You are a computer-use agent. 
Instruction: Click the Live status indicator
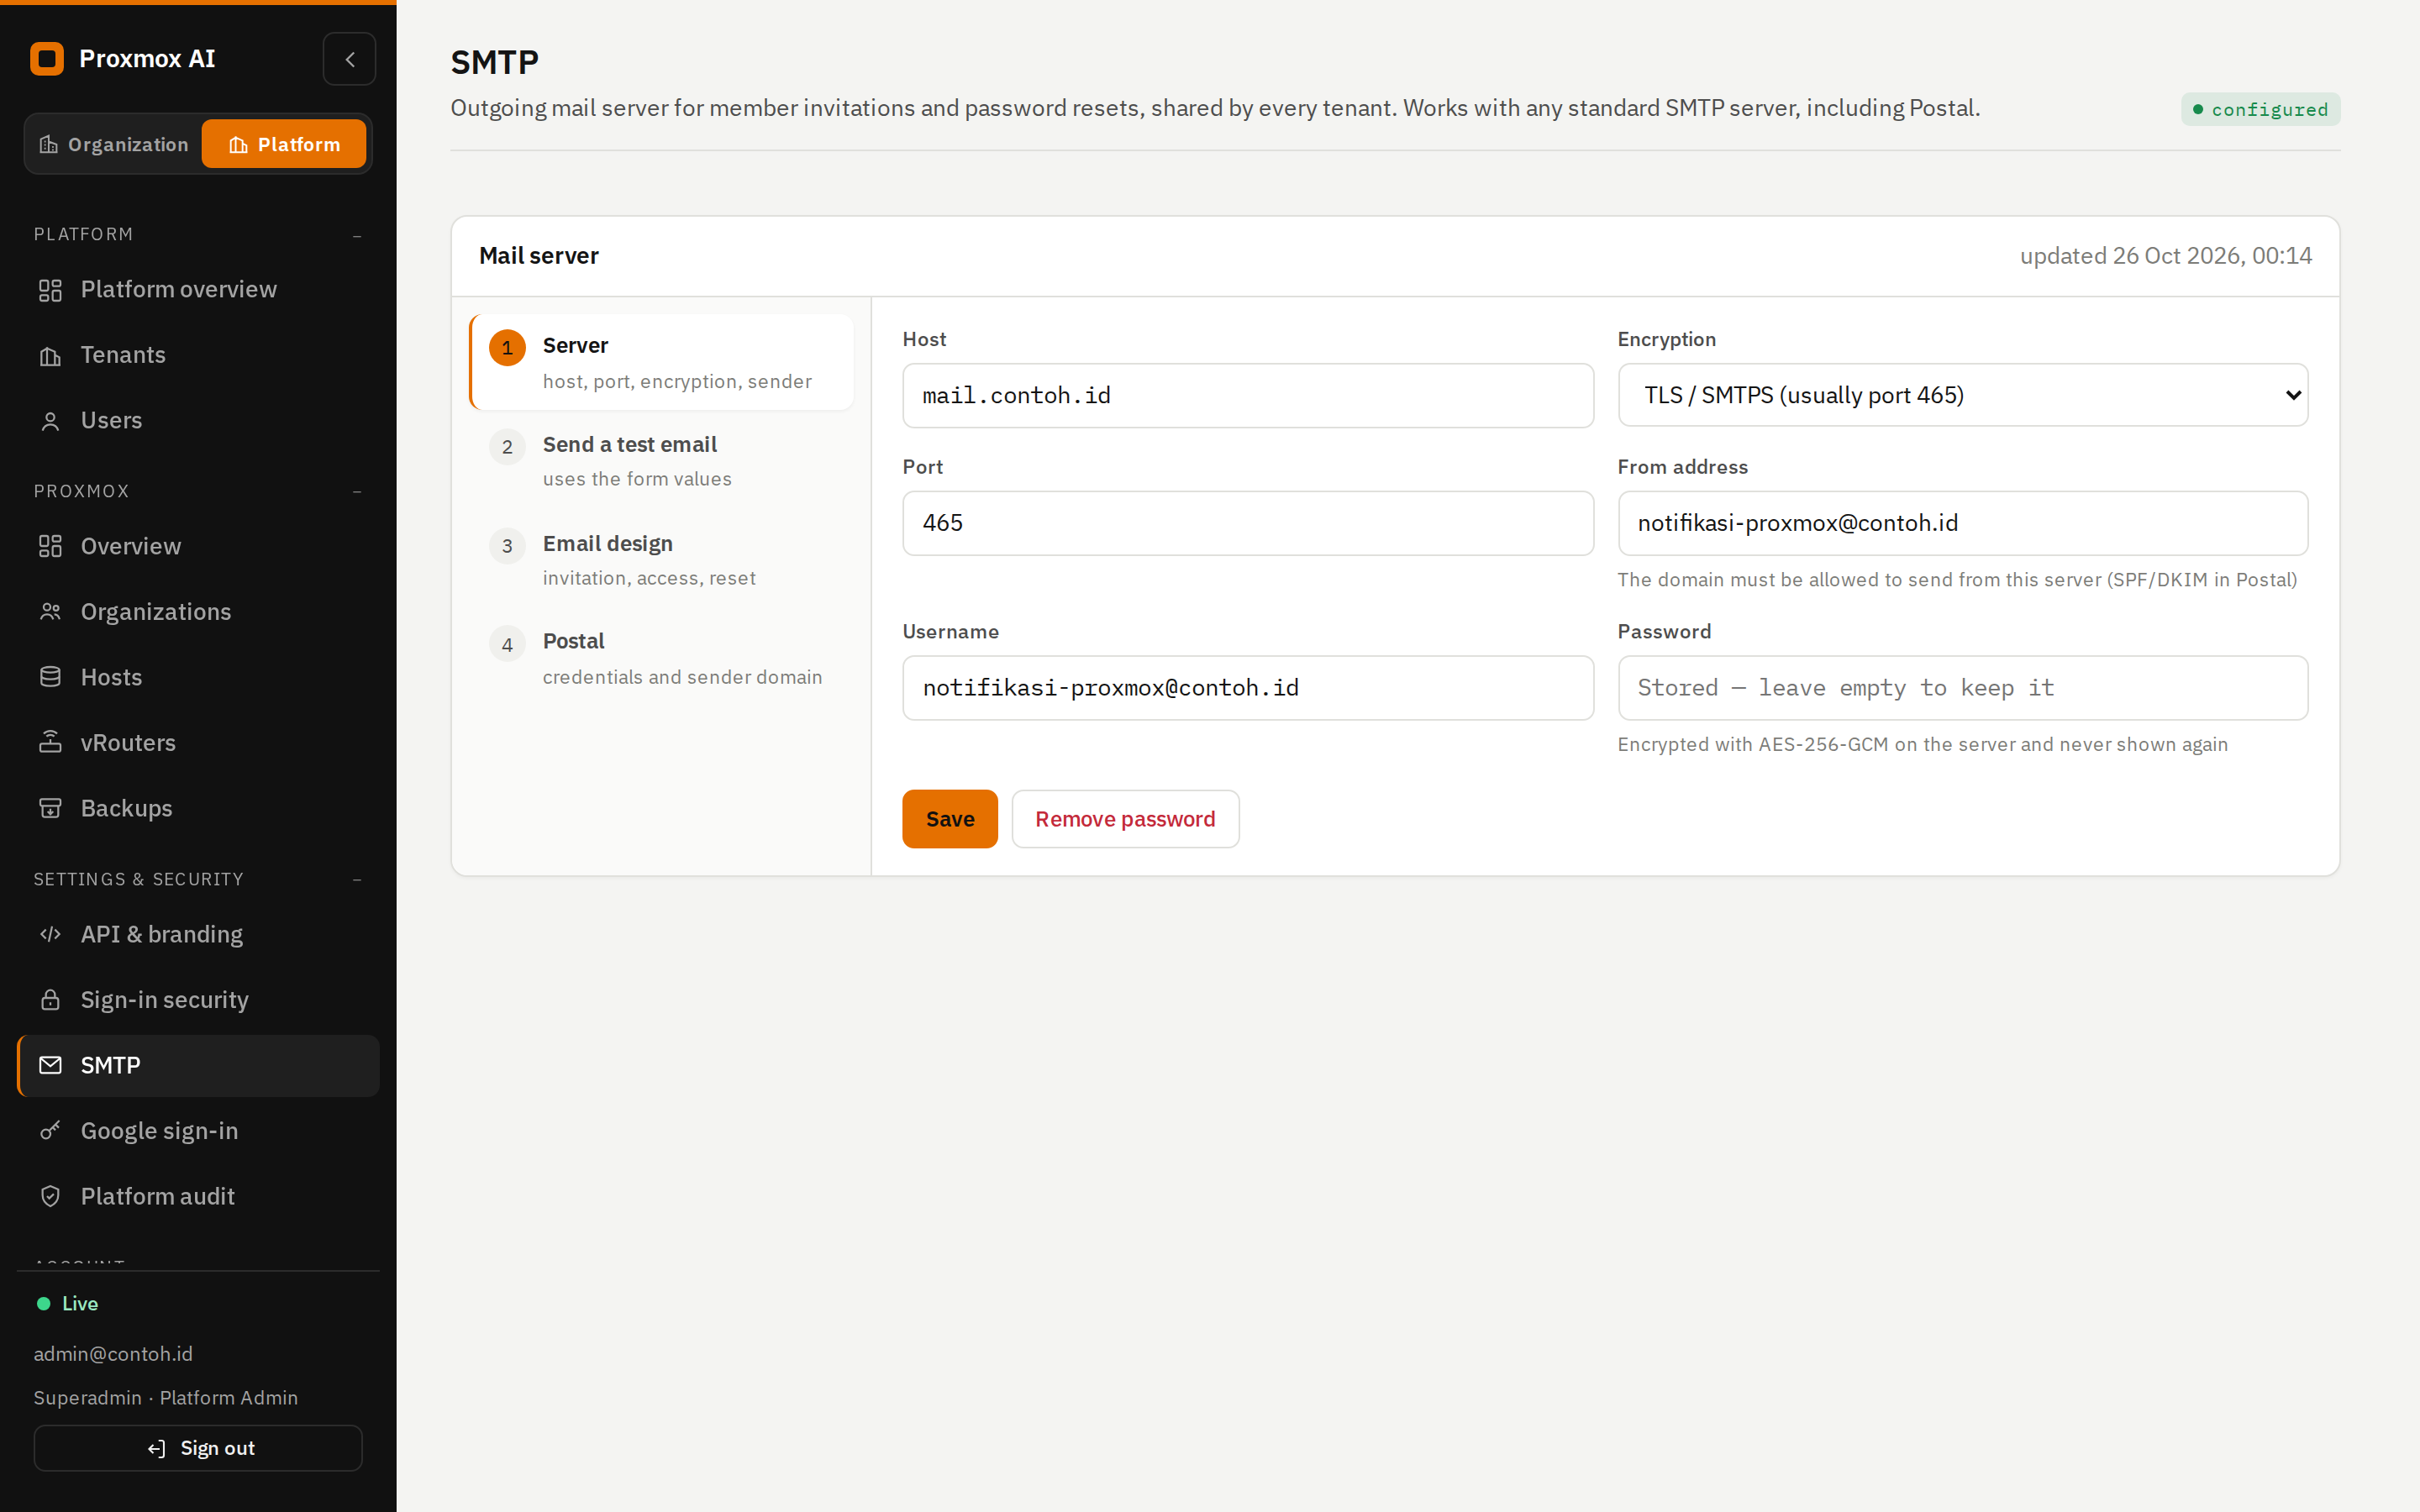67,1303
